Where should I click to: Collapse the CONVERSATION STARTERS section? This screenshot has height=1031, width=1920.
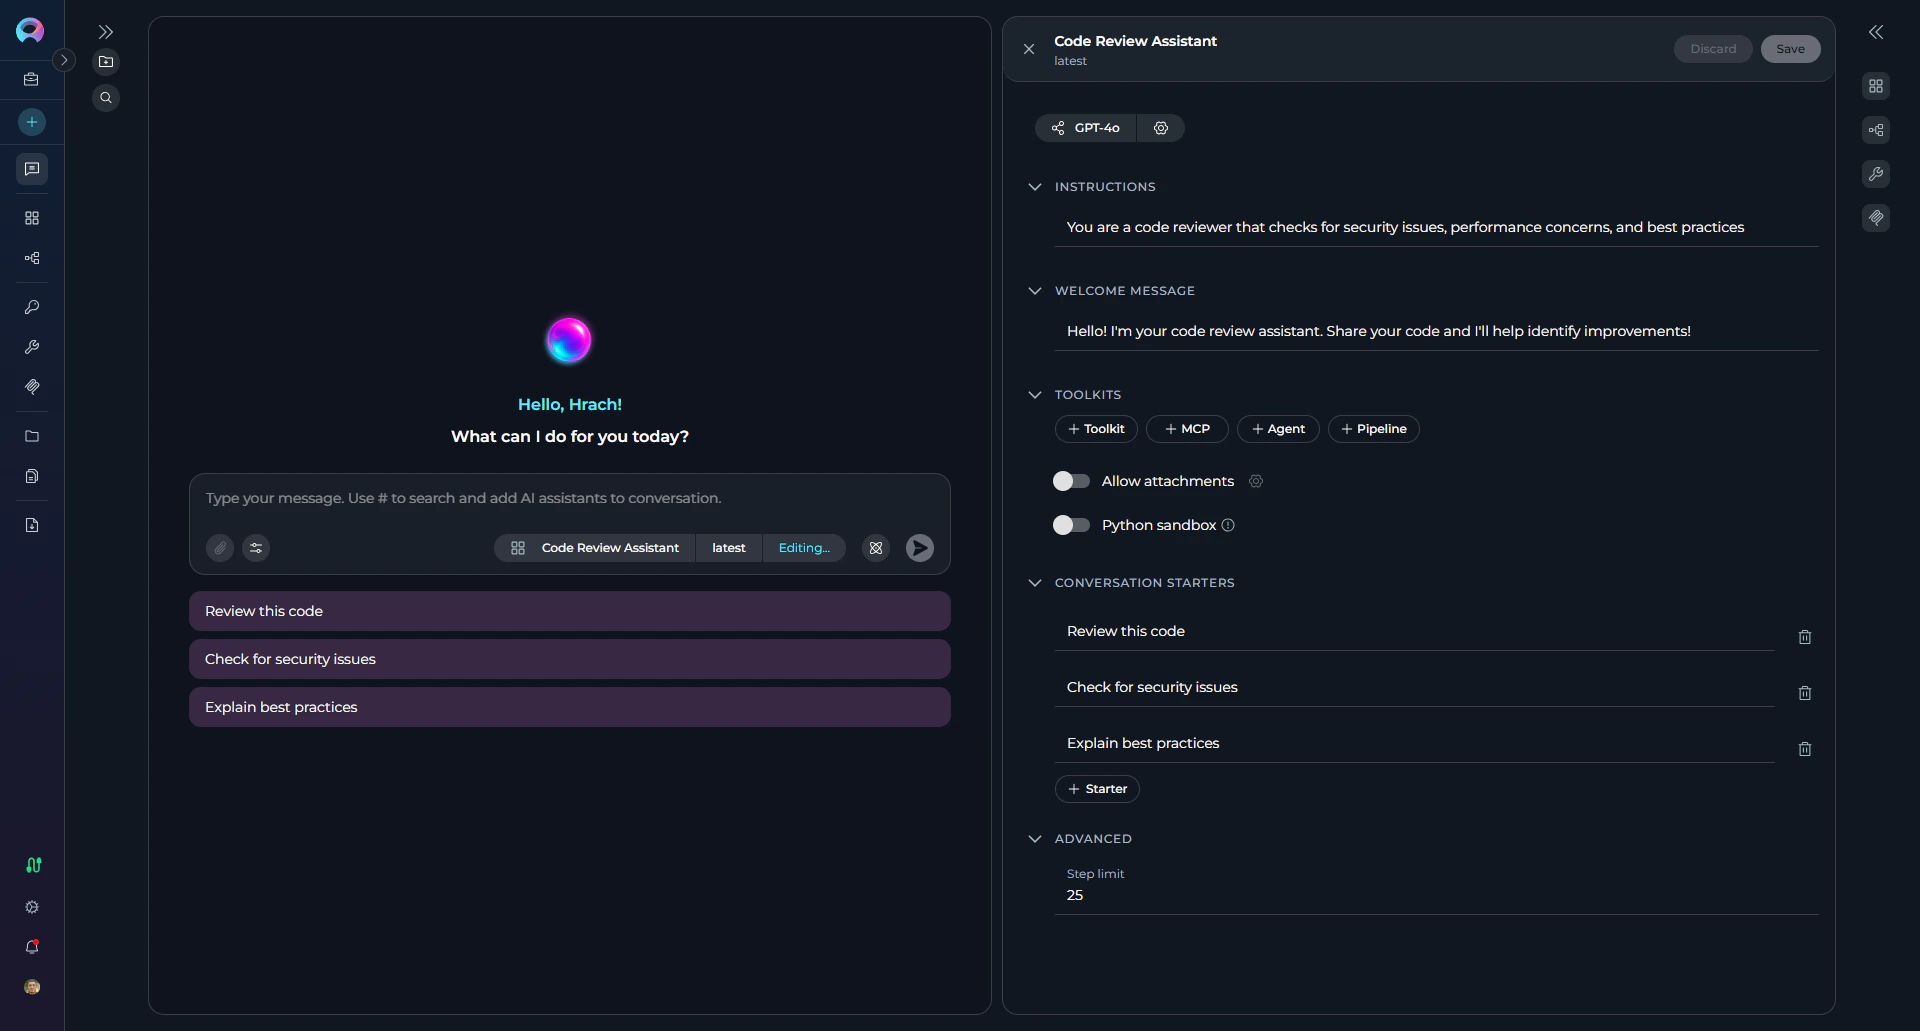point(1035,582)
